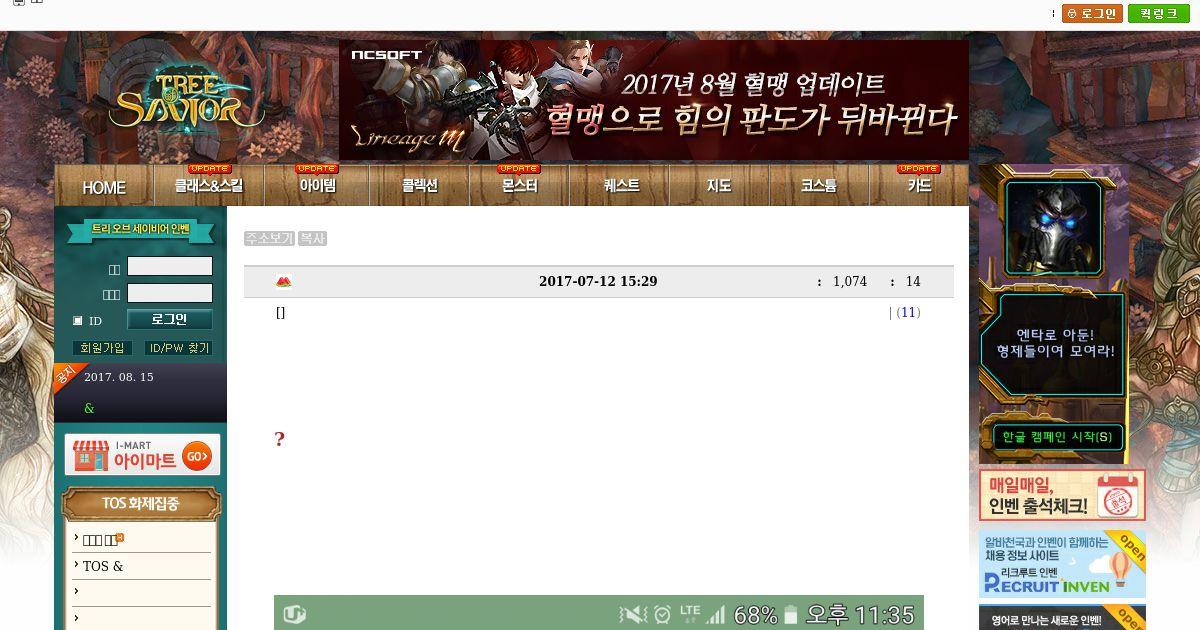Screen dimensions: 1200x630
Task: Open the HOME menu tab
Action: coord(104,186)
